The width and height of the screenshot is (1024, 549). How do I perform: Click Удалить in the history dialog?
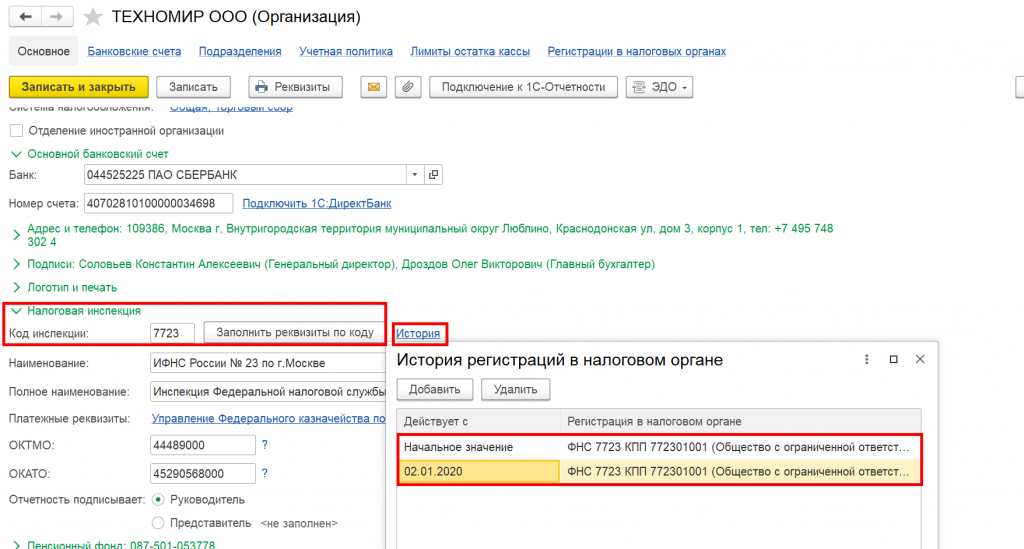coord(516,390)
